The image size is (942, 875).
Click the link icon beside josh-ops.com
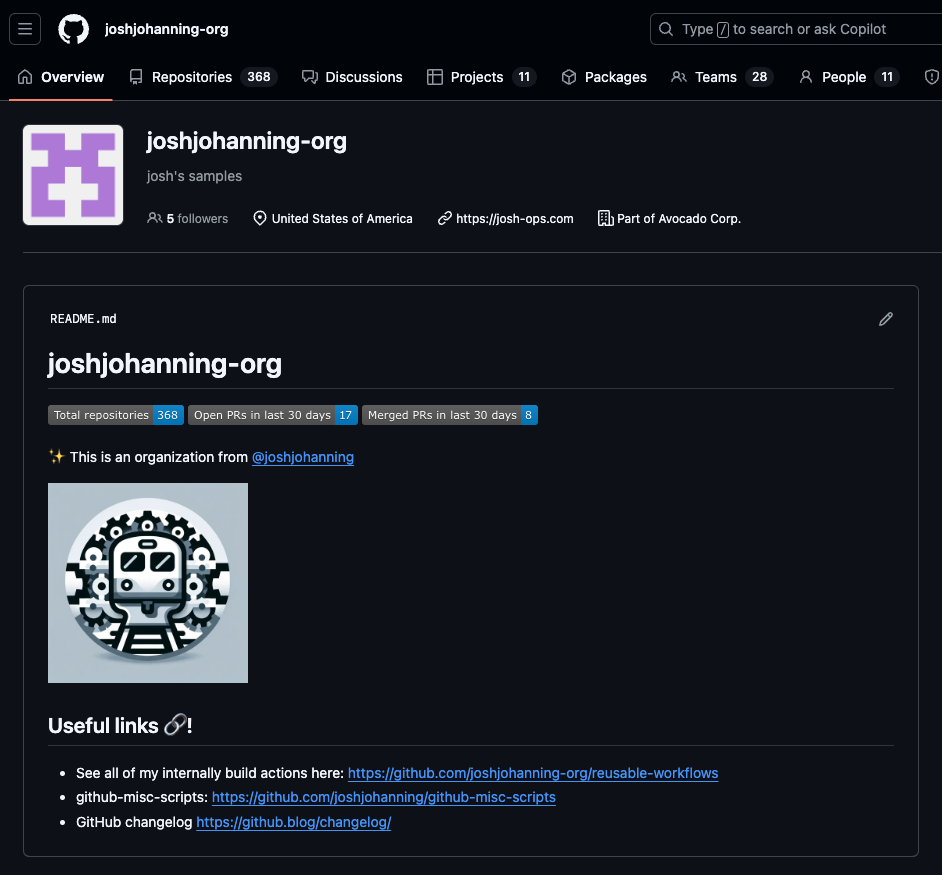point(445,218)
